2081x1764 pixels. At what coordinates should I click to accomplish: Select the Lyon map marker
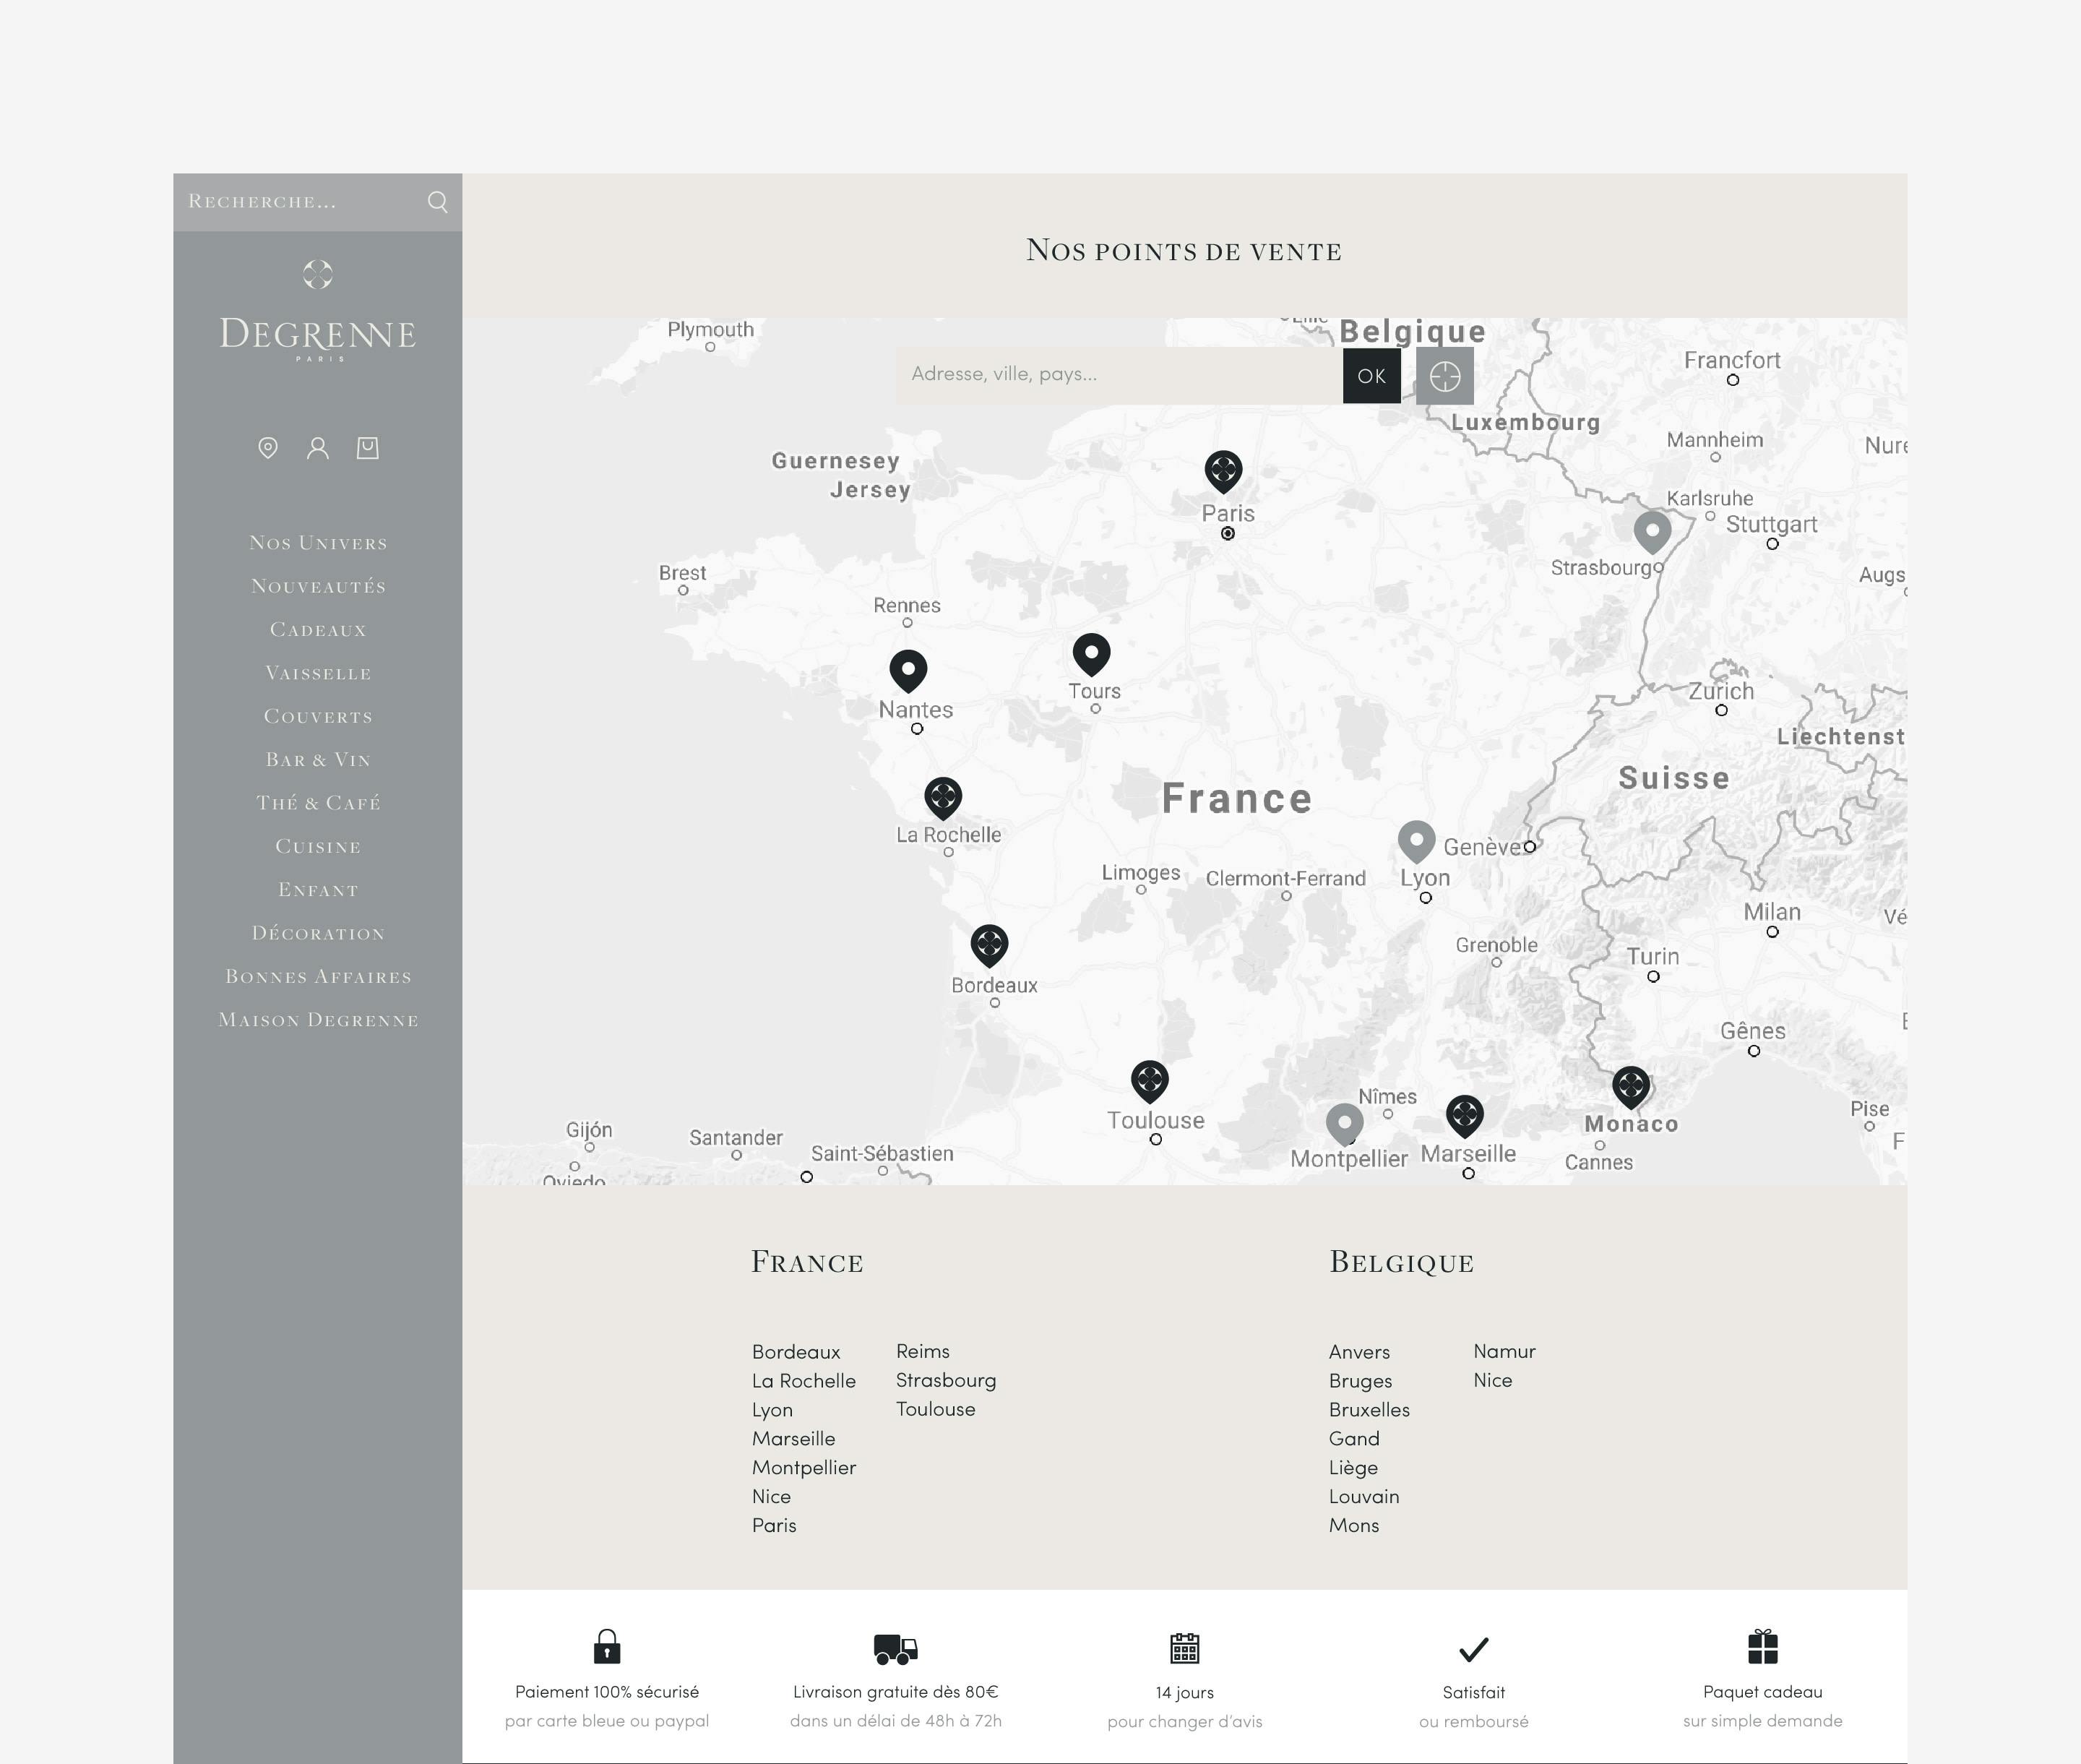[x=1416, y=842]
